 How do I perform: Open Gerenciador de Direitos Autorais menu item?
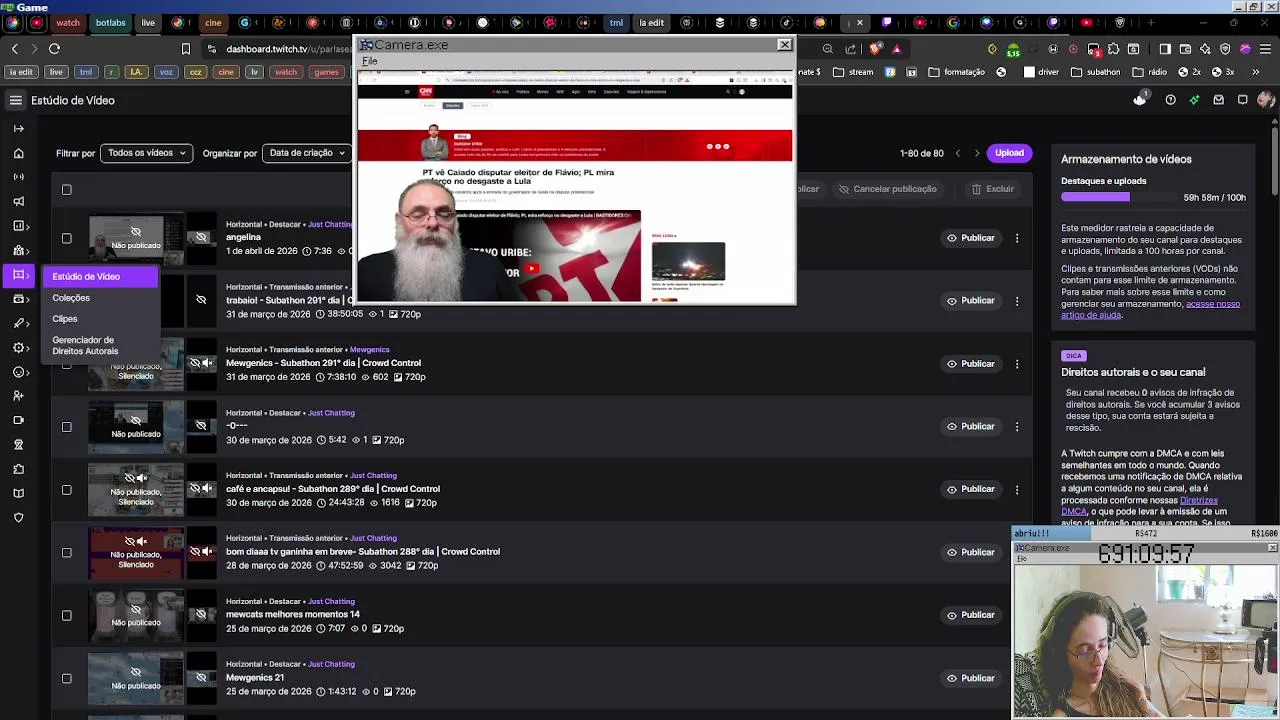[85, 346]
